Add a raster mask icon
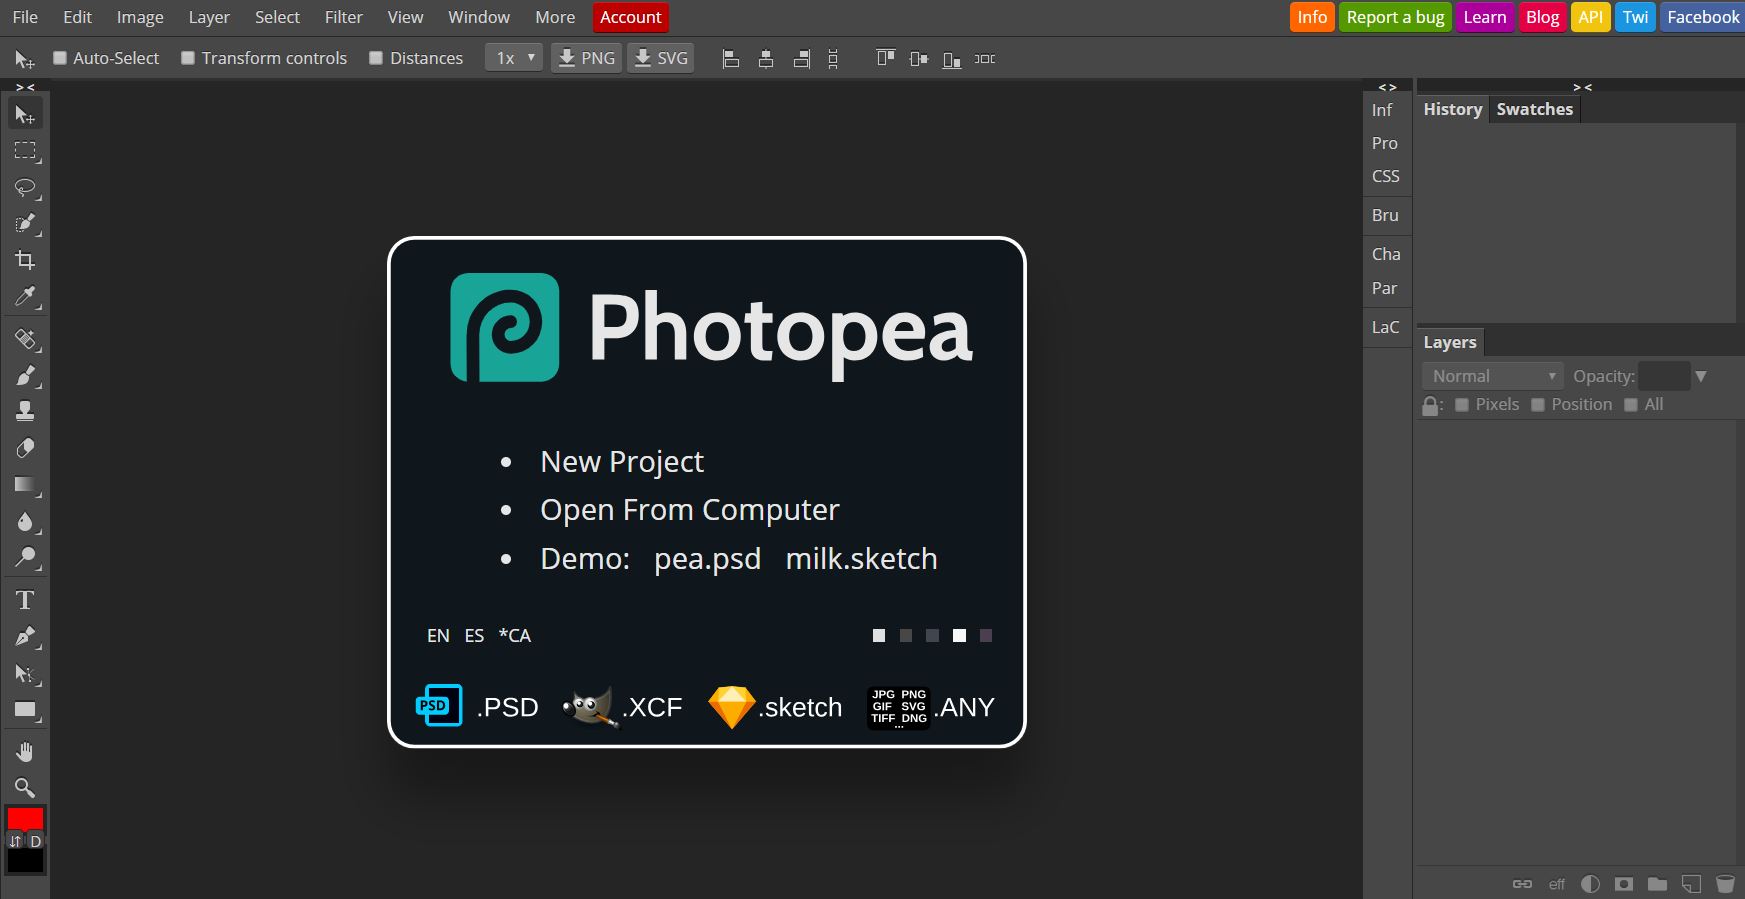 coord(1624,884)
